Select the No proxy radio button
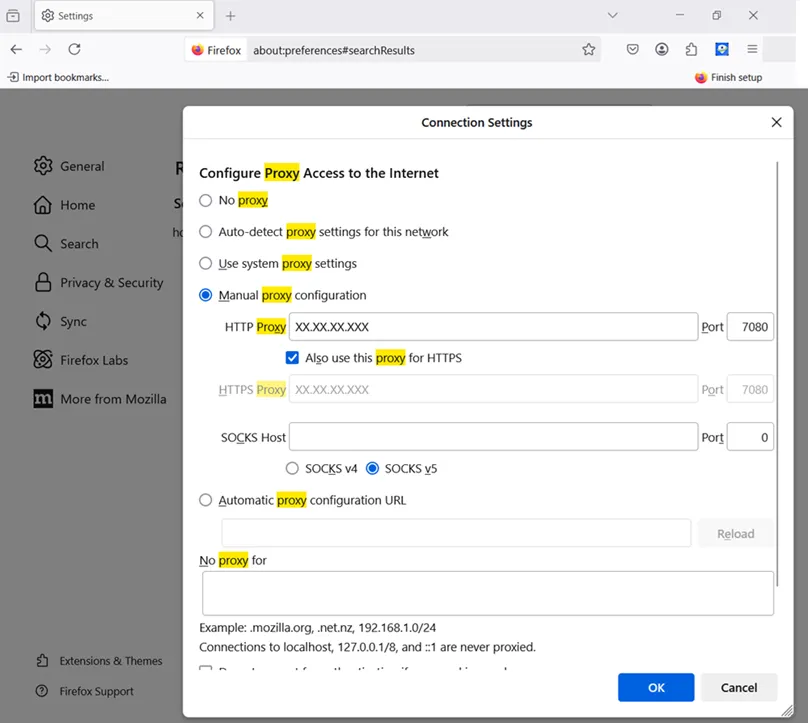This screenshot has height=723, width=808. pyautogui.click(x=206, y=200)
